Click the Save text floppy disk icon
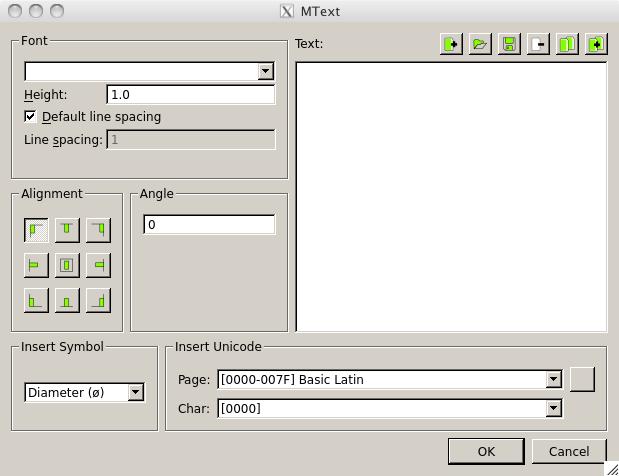This screenshot has width=619, height=476. tap(509, 44)
